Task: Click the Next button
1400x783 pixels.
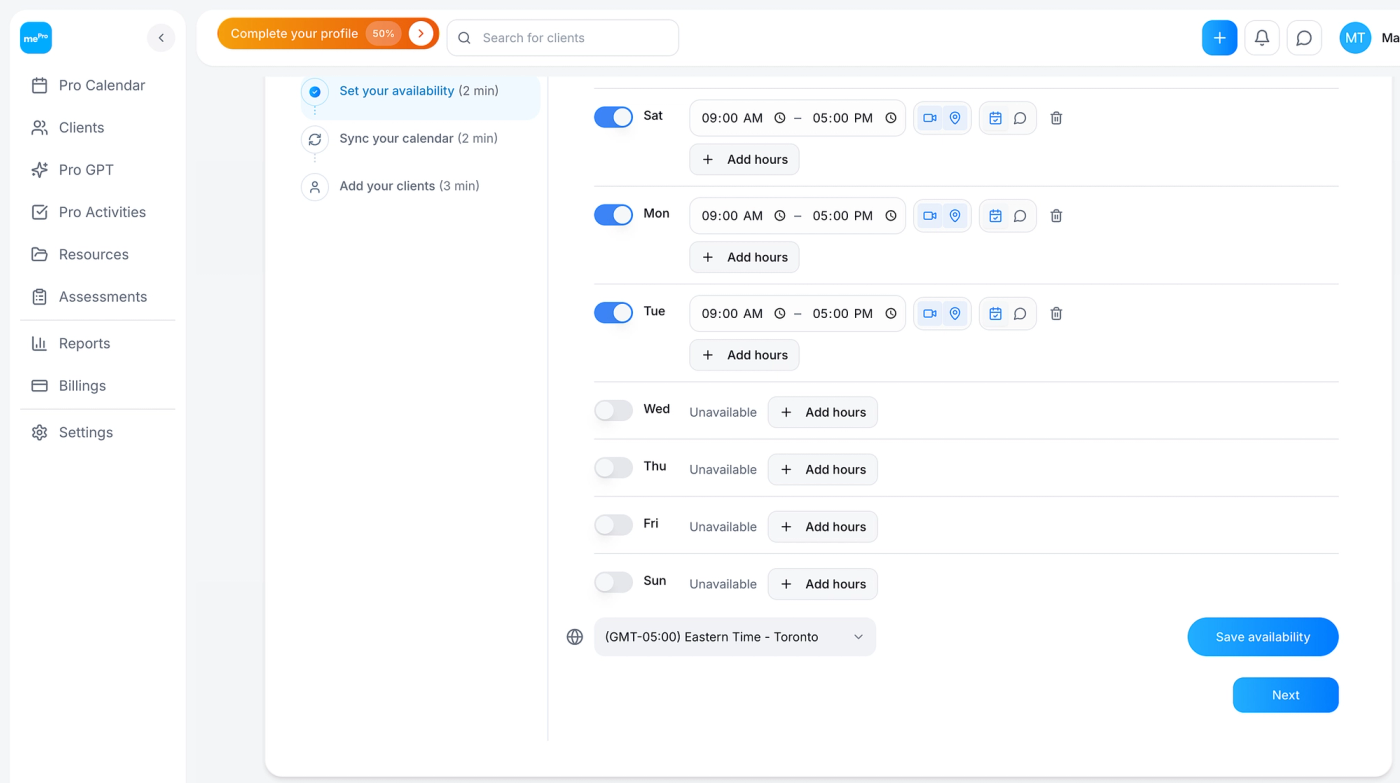Action: pyautogui.click(x=1286, y=695)
